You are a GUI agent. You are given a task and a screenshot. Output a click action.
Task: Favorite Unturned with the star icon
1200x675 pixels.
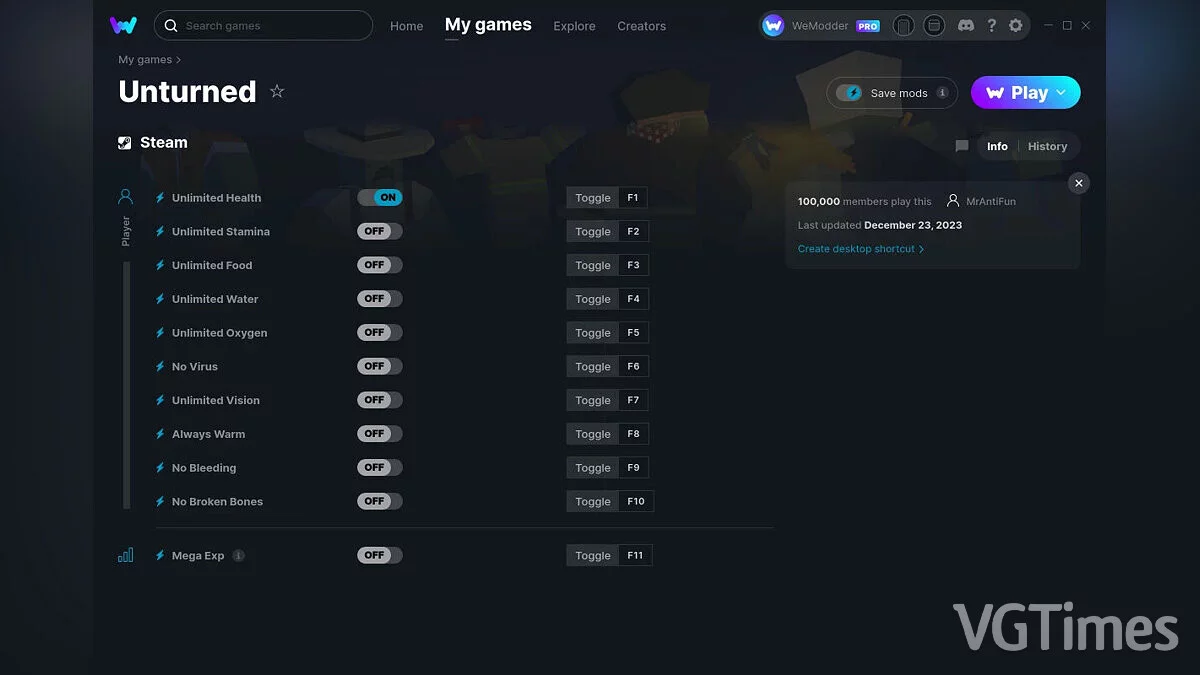(277, 91)
